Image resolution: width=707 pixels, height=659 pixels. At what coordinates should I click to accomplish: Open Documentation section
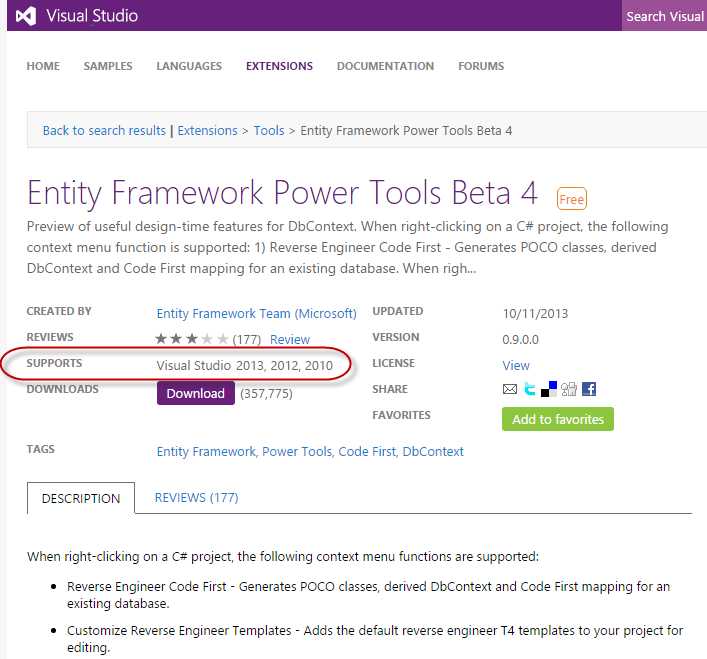[x=385, y=66]
